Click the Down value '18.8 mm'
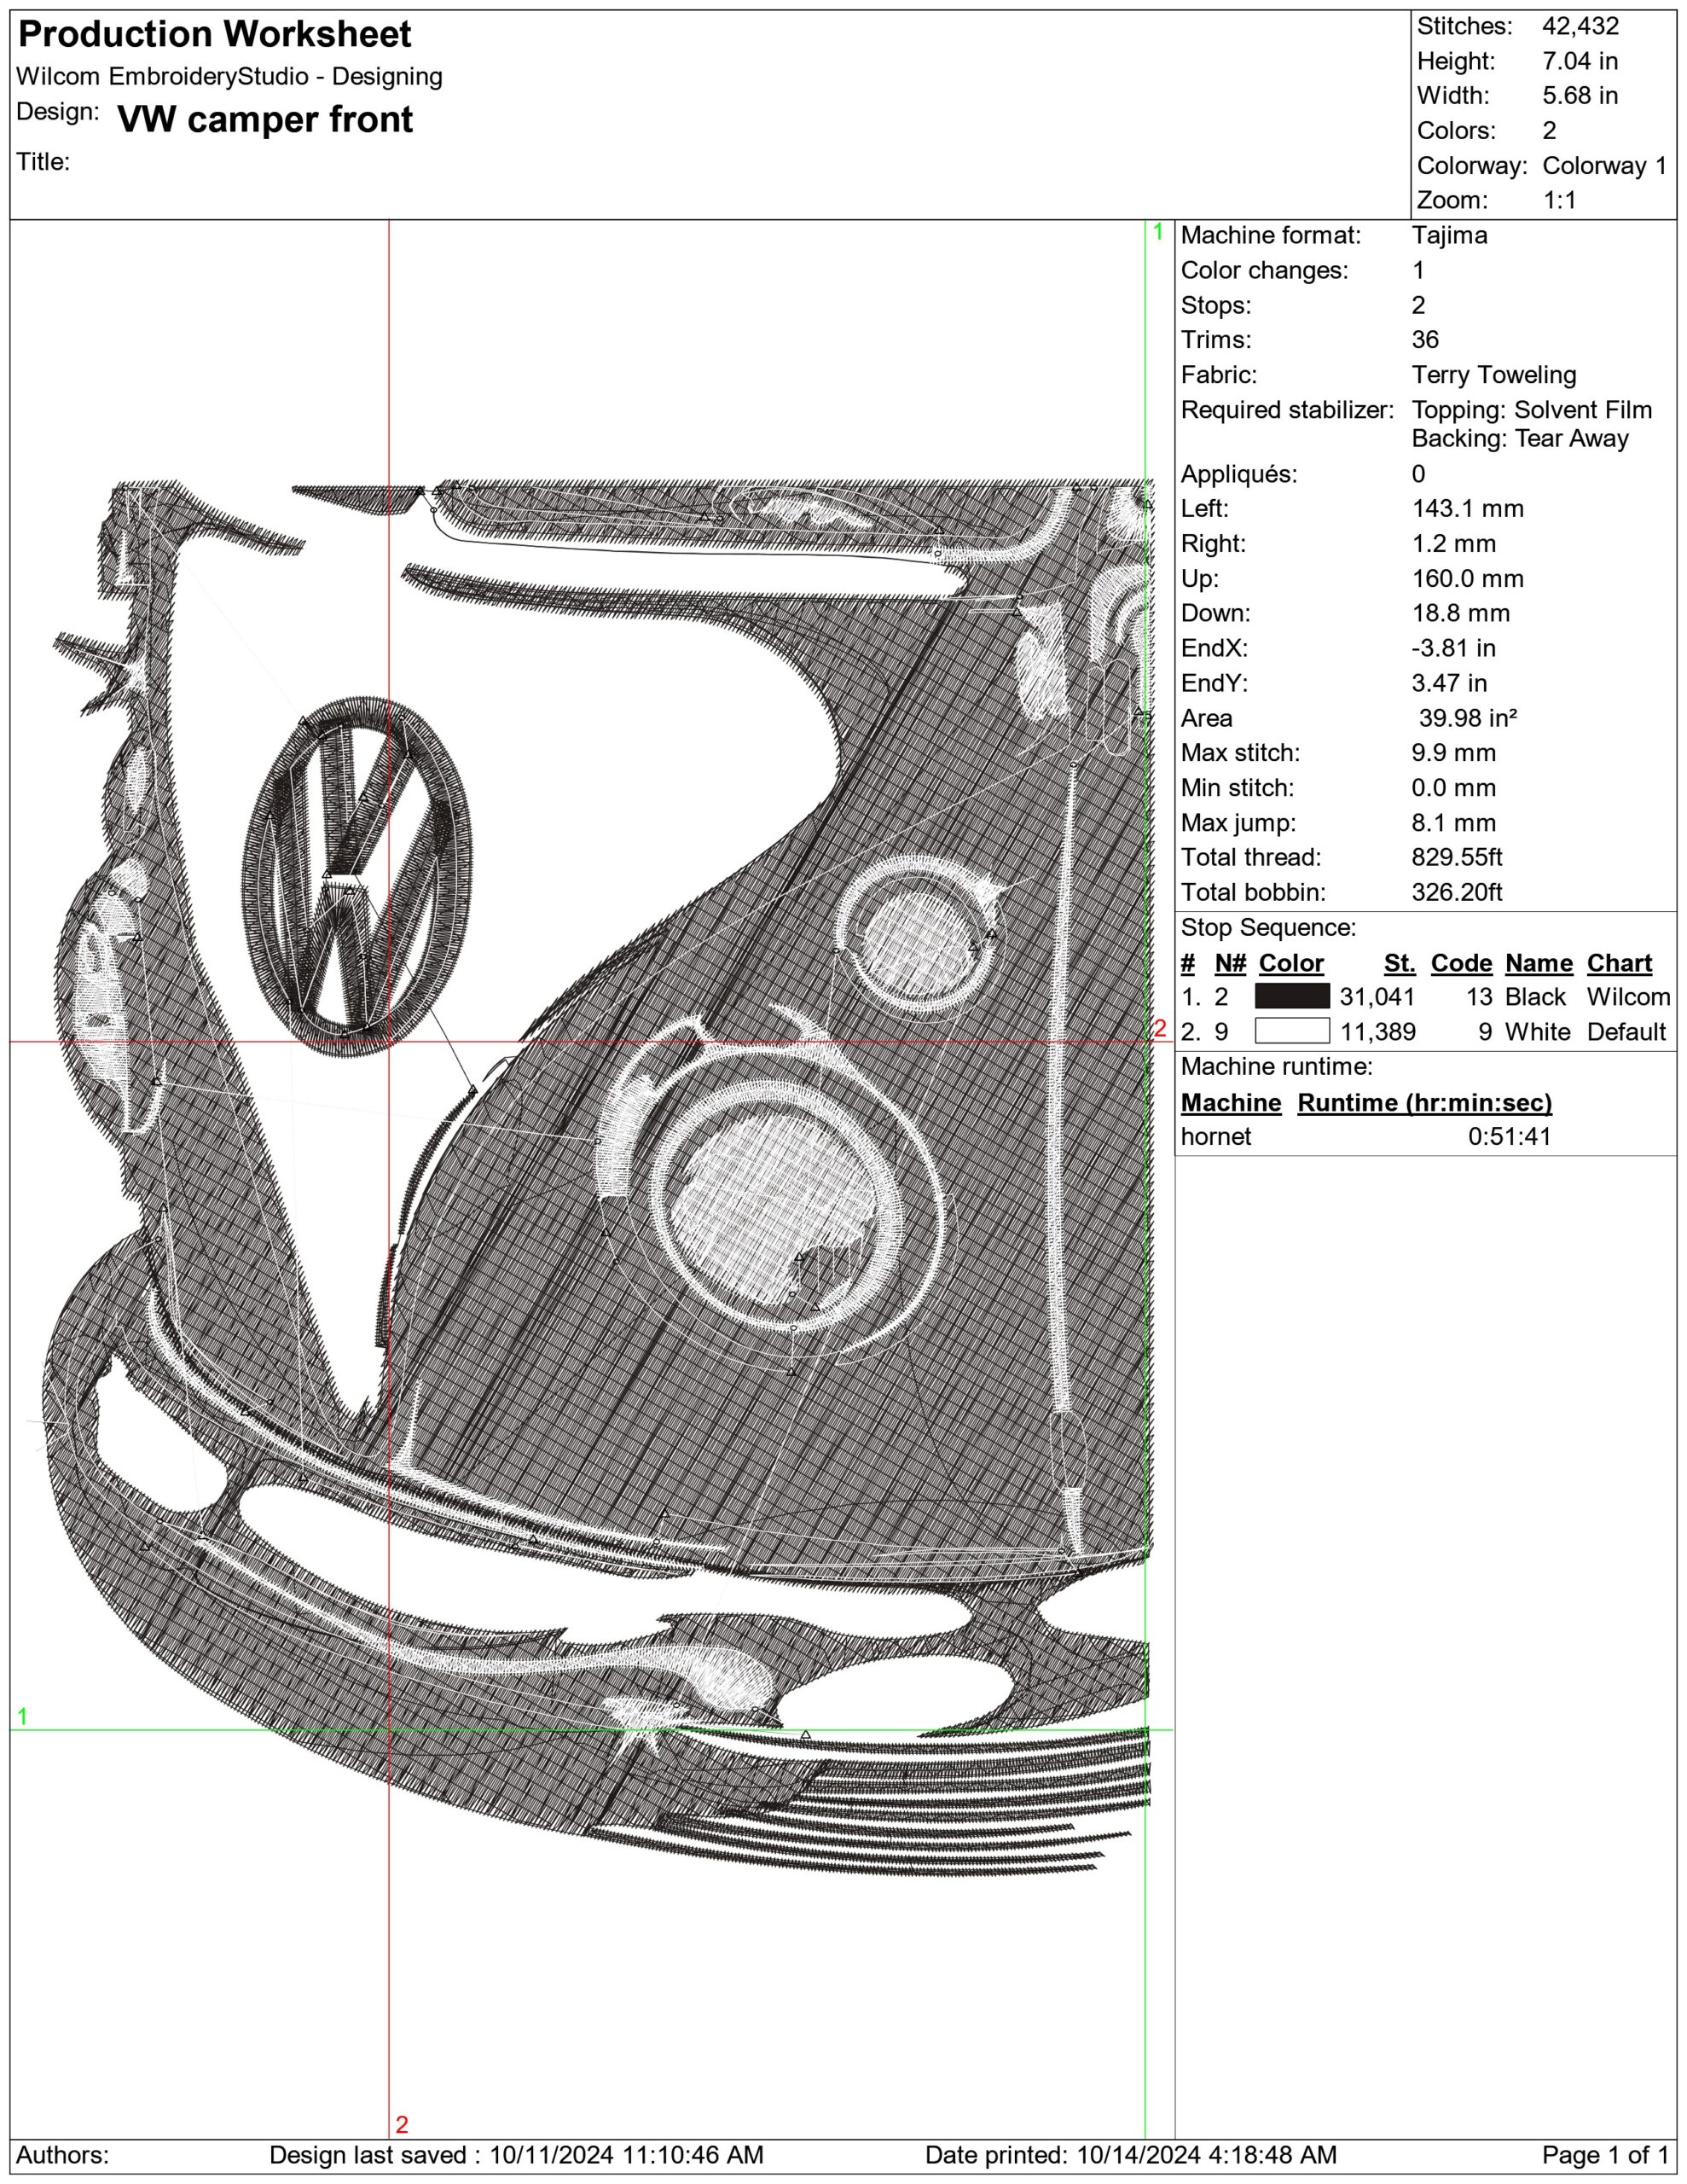The width and height of the screenshot is (1687, 2184). click(1461, 613)
